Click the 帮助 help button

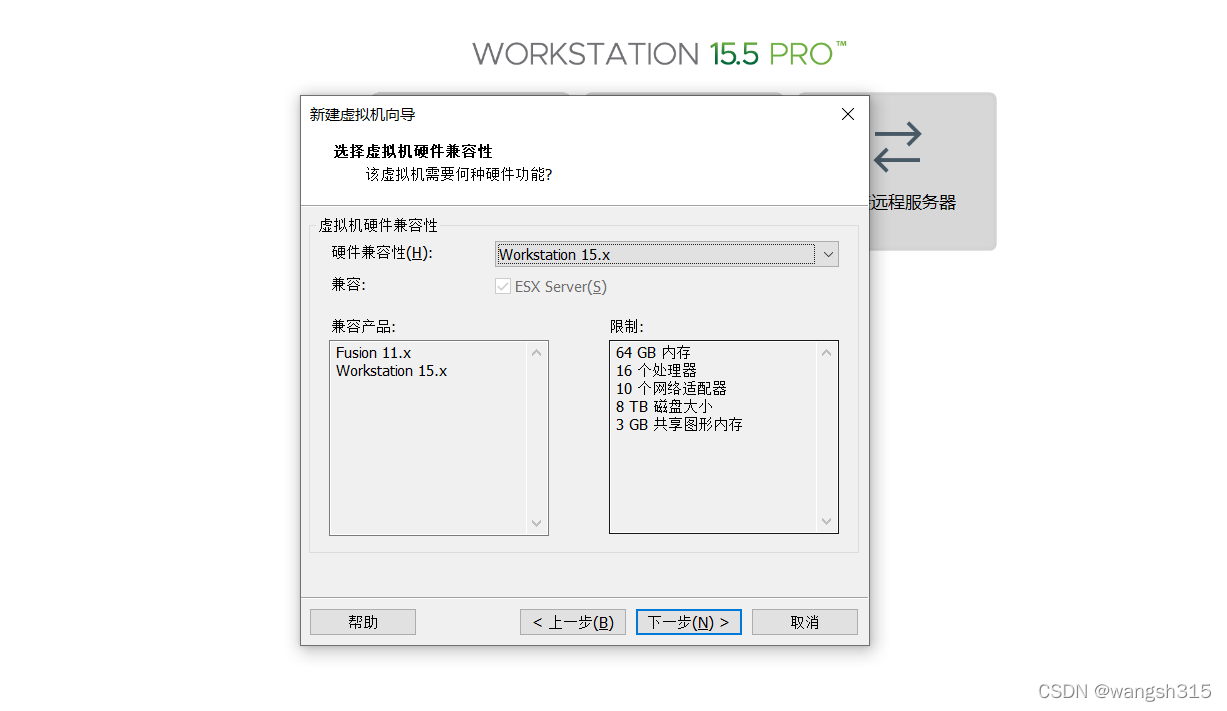(x=363, y=622)
